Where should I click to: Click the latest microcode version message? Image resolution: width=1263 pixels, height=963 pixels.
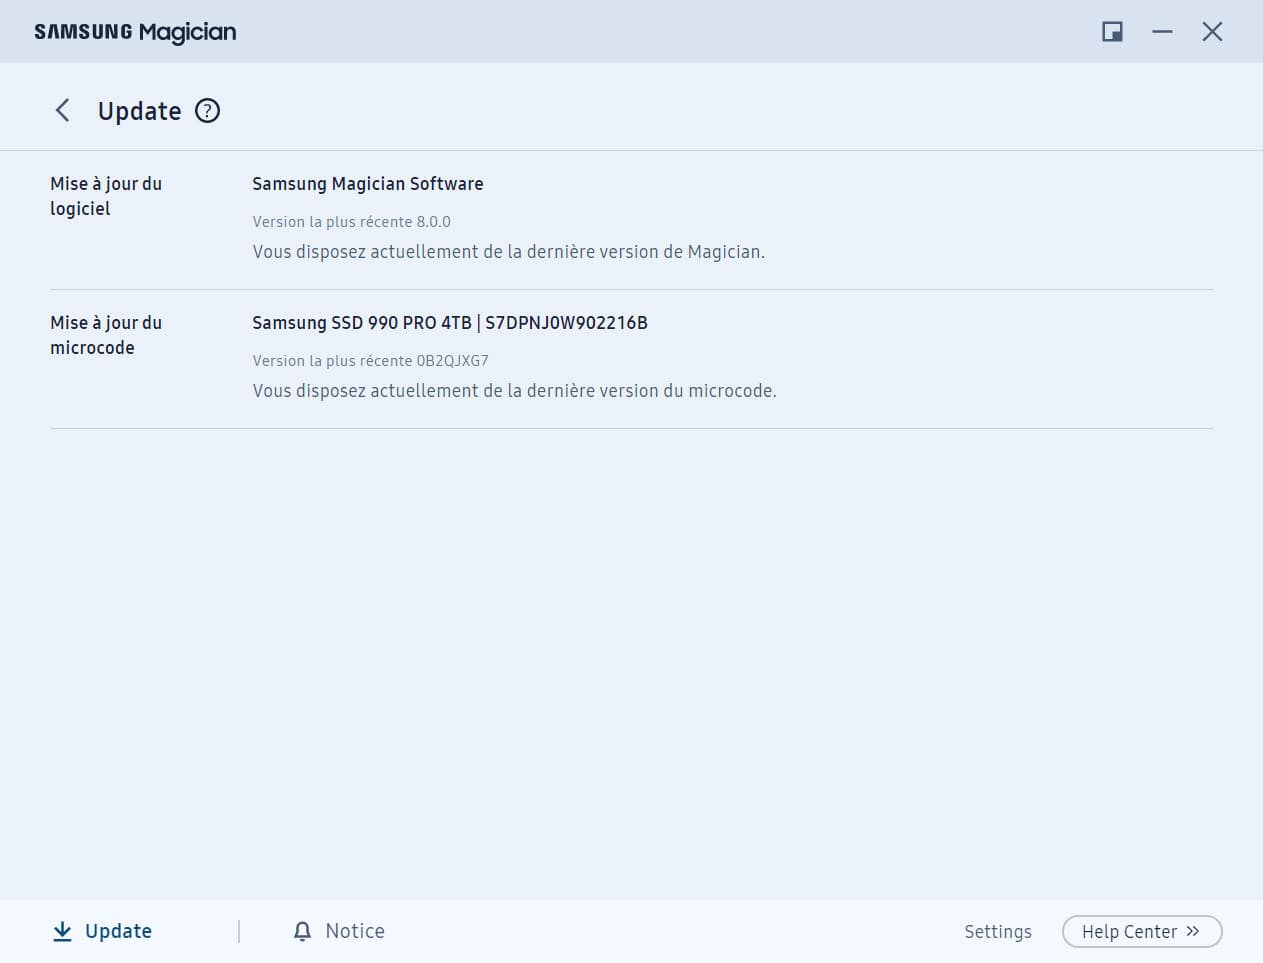point(514,391)
